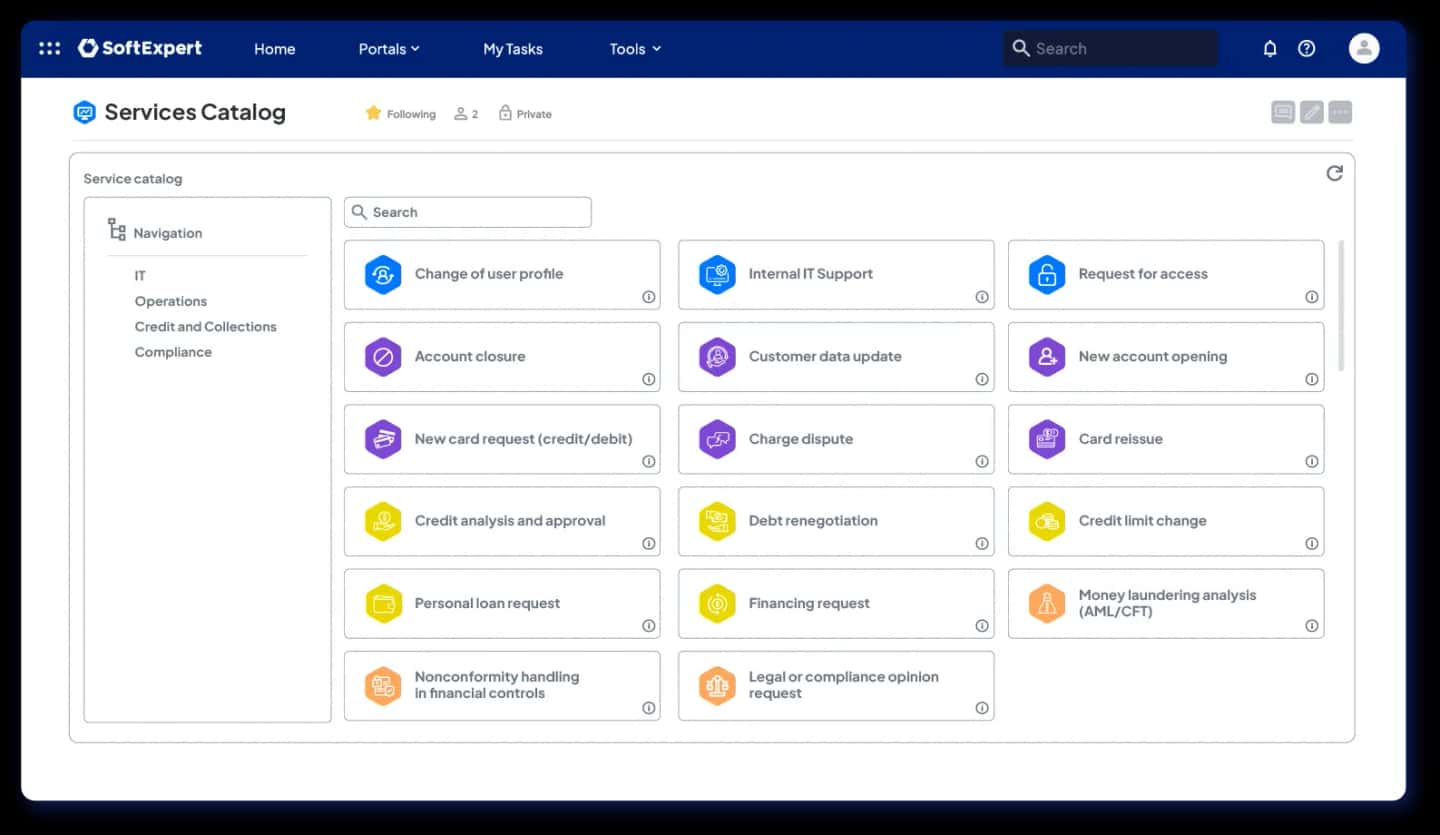Open the New card request service

click(502, 439)
